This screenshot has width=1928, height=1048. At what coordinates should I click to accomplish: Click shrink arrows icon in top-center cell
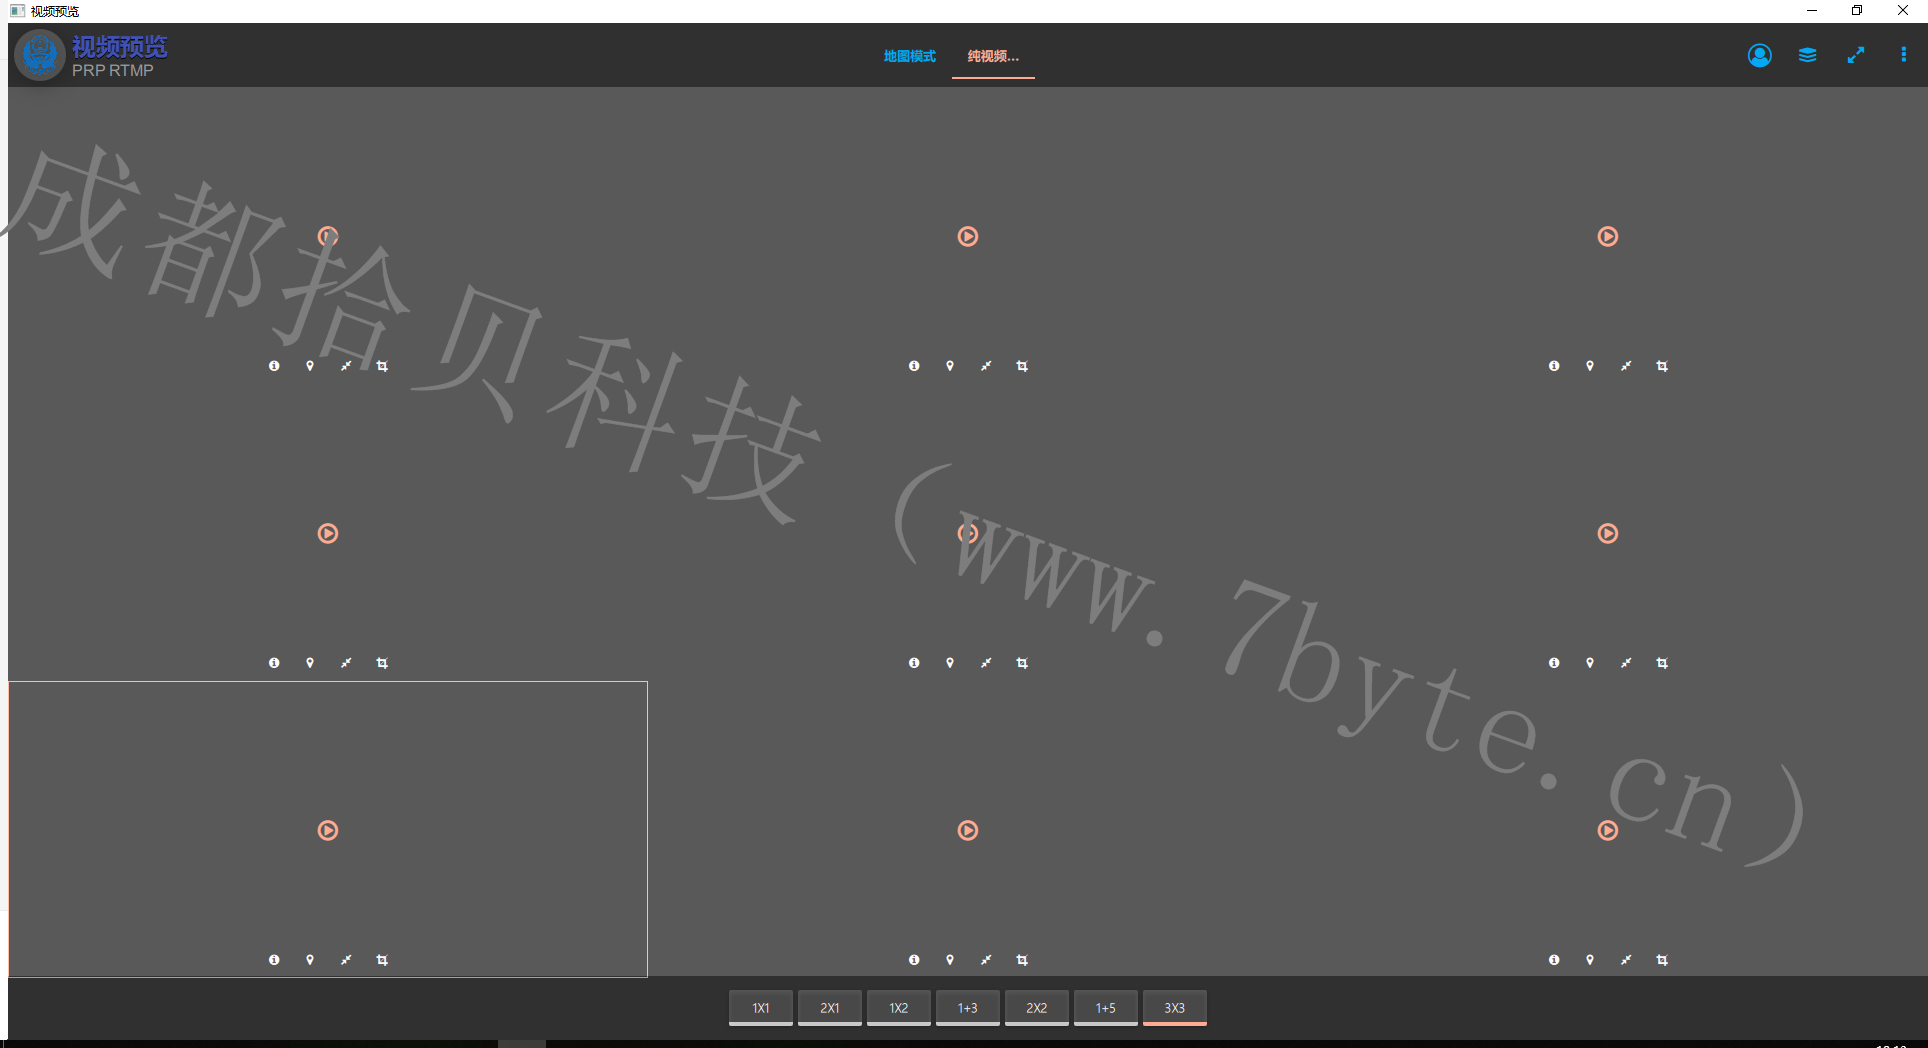[986, 366]
